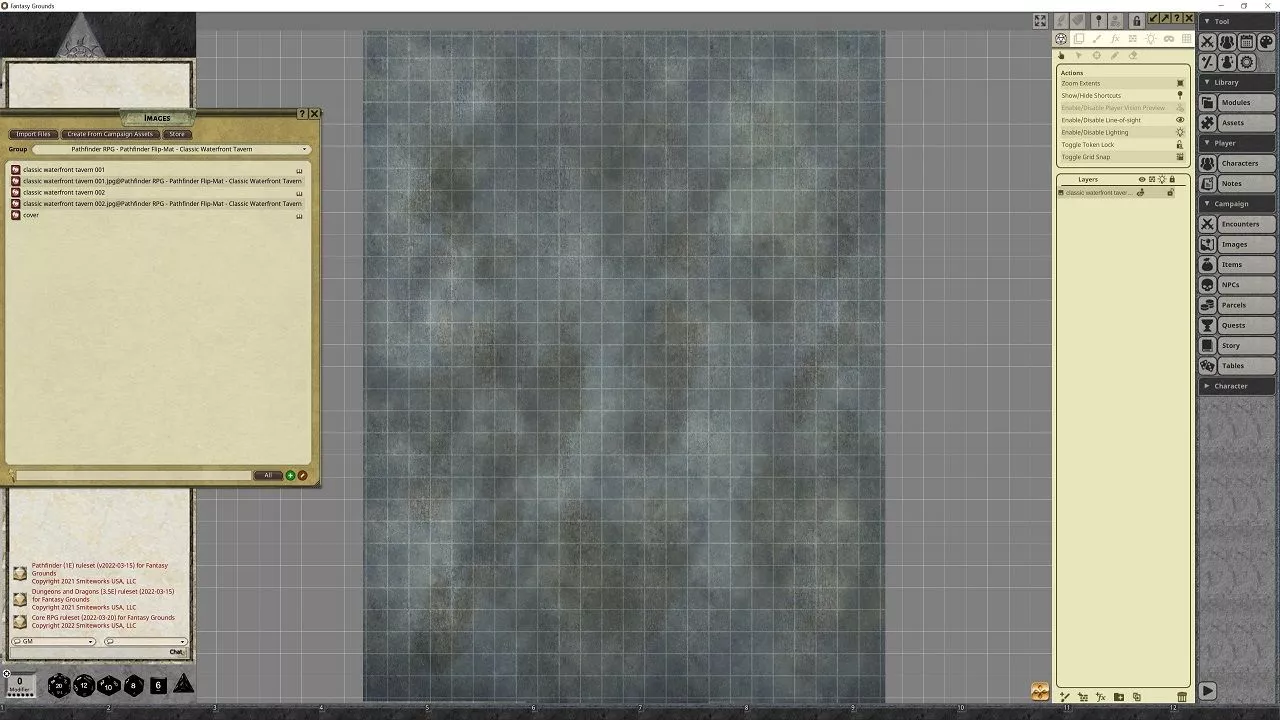
Task: Toggle Enable/Disable Lighting action
Action: click(1122, 132)
